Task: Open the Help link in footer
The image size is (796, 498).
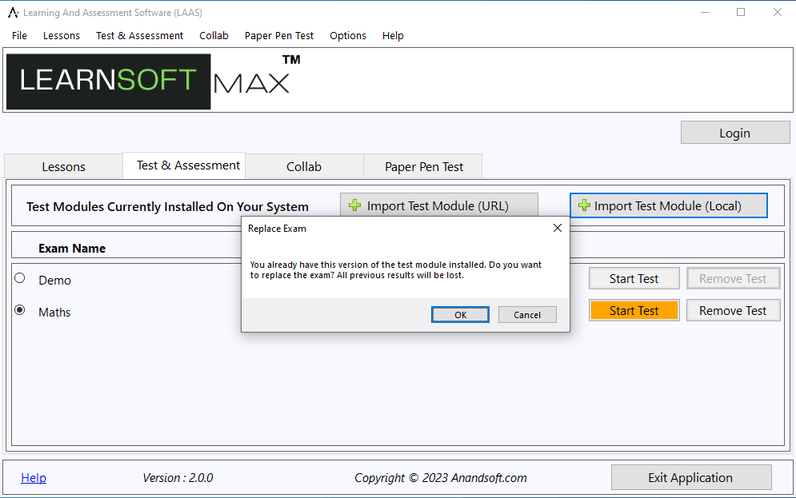Action: pyautogui.click(x=33, y=478)
